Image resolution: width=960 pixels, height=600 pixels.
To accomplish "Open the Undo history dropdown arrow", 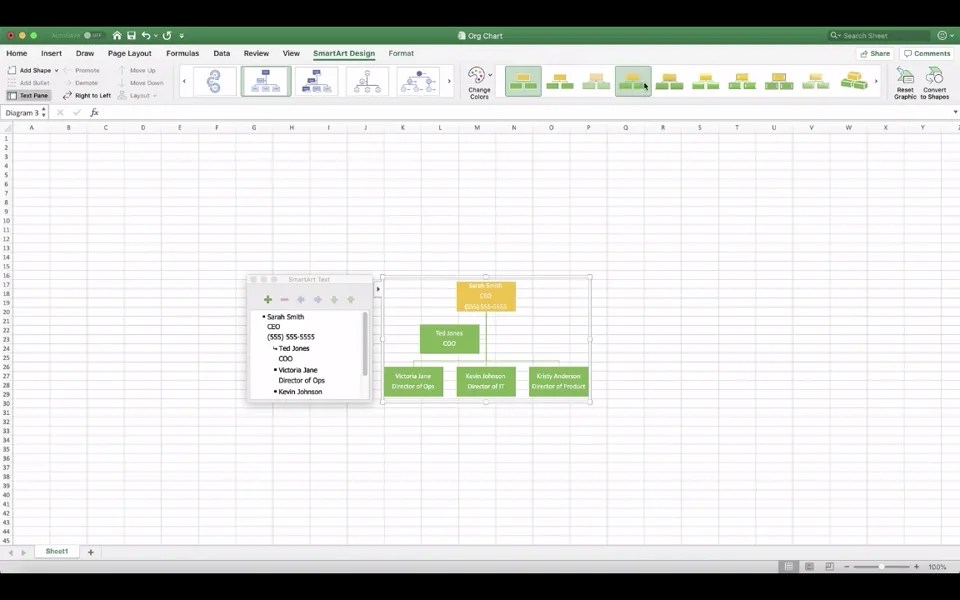I will [156, 36].
